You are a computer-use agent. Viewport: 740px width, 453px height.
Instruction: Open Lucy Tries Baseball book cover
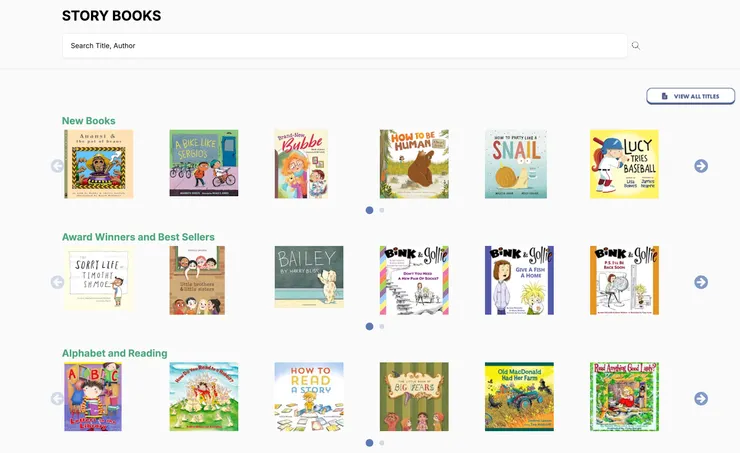(624, 164)
